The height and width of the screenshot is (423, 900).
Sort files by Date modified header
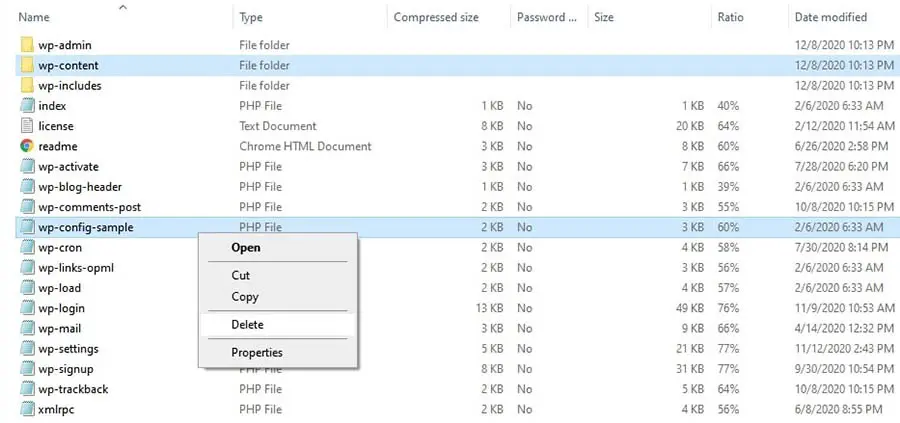point(830,17)
